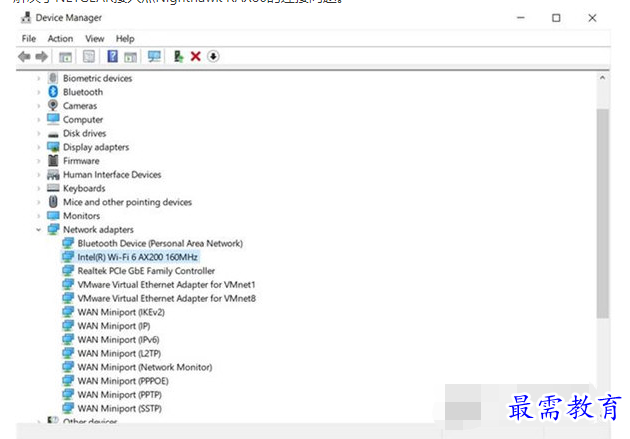Expand the Display adapters node
The image size is (630, 439).
point(39,147)
